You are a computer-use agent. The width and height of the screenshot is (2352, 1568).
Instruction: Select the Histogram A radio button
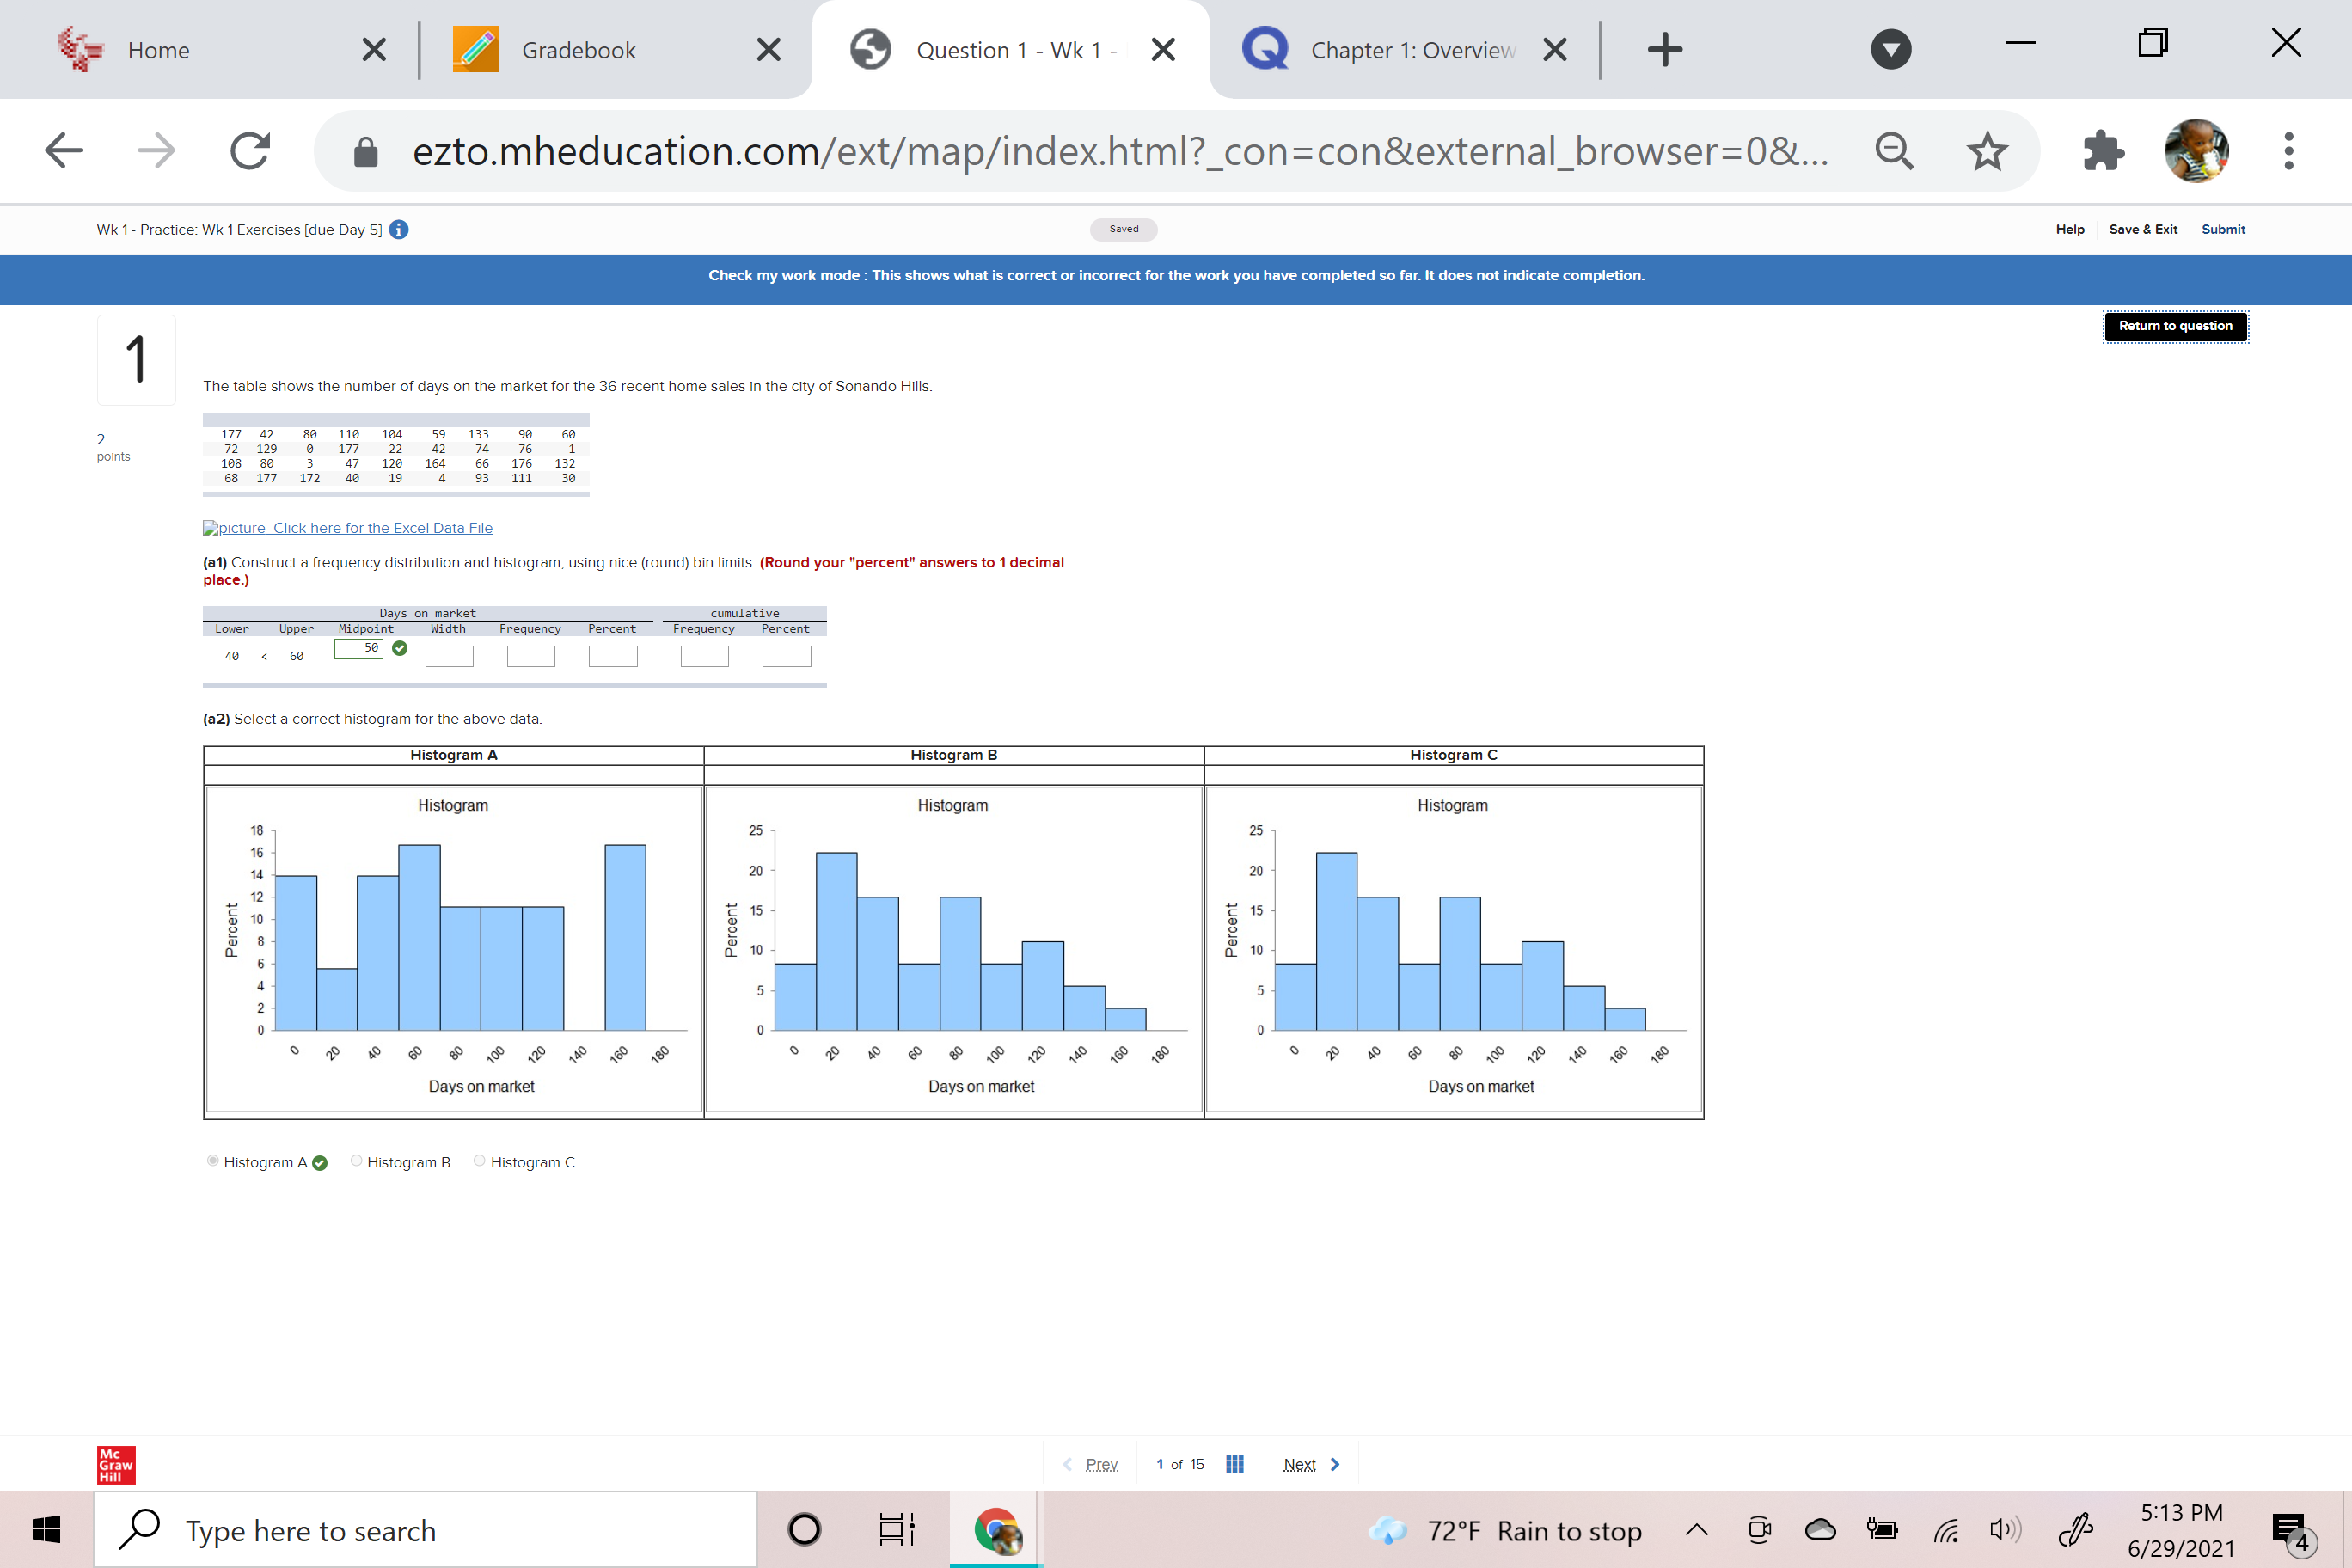[x=212, y=1160]
